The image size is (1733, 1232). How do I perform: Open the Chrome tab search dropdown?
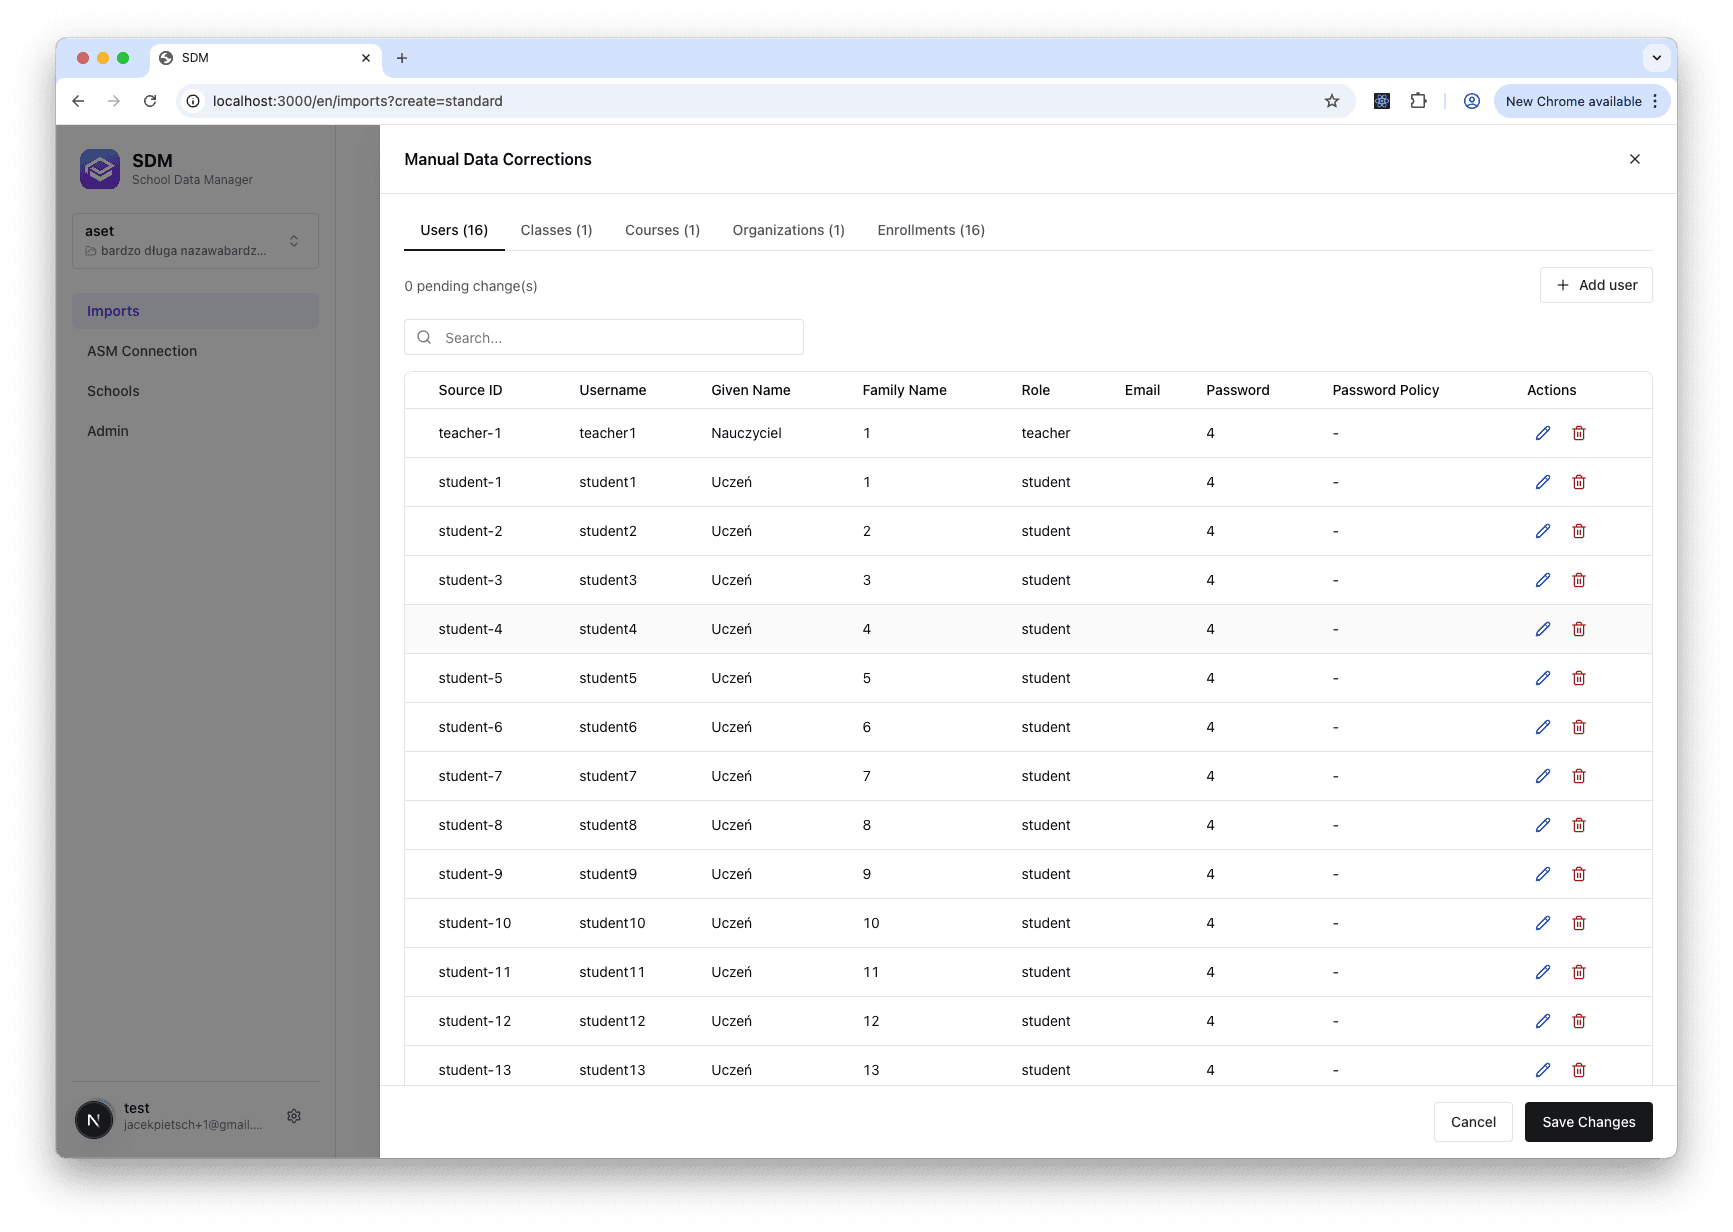1657,58
